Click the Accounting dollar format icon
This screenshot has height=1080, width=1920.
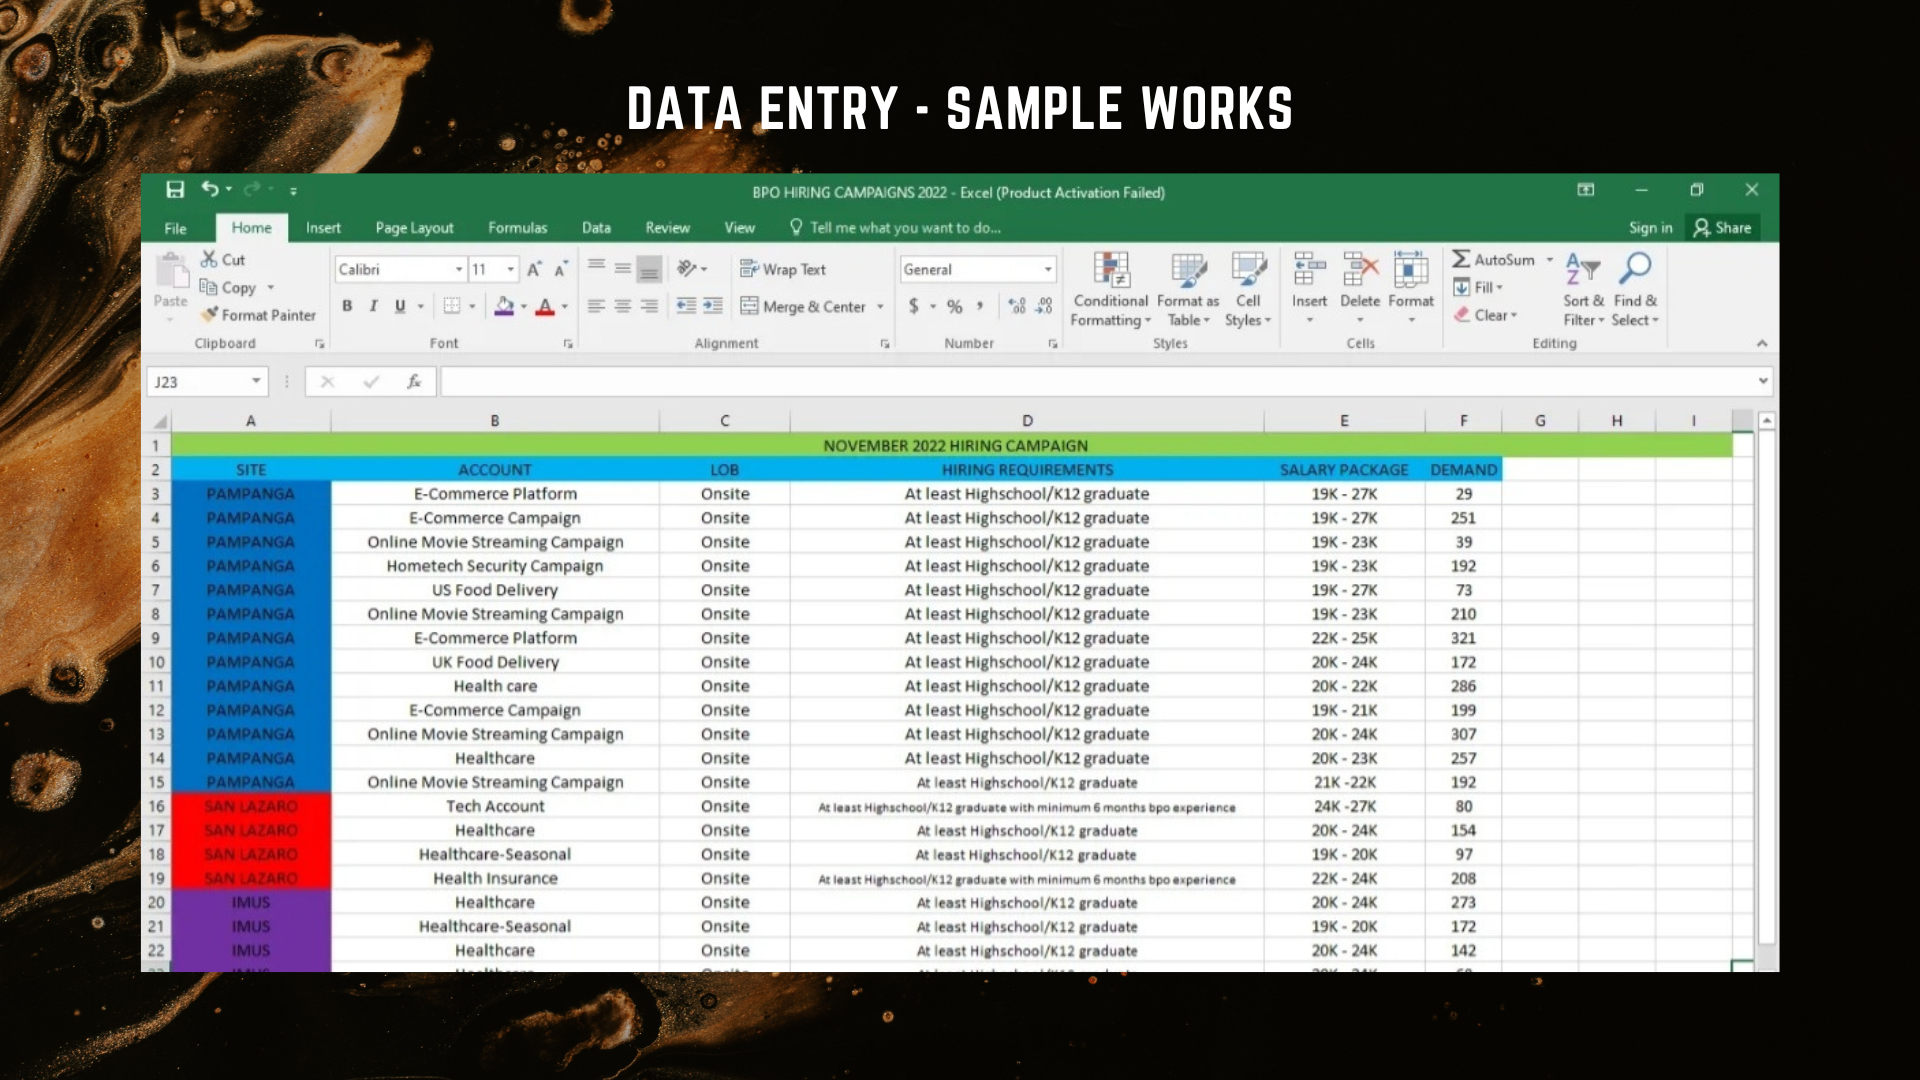tap(913, 306)
